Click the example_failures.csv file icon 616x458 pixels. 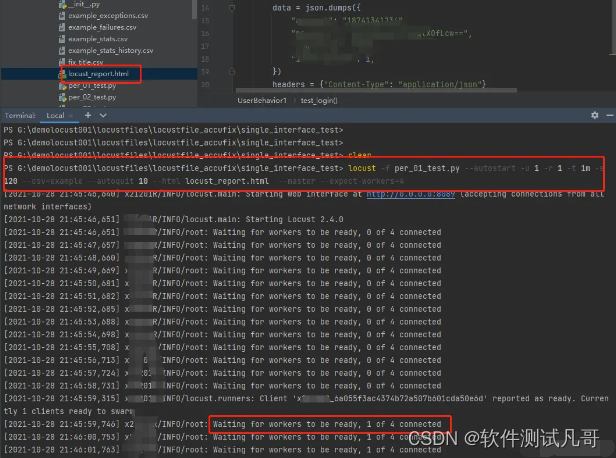62,27
